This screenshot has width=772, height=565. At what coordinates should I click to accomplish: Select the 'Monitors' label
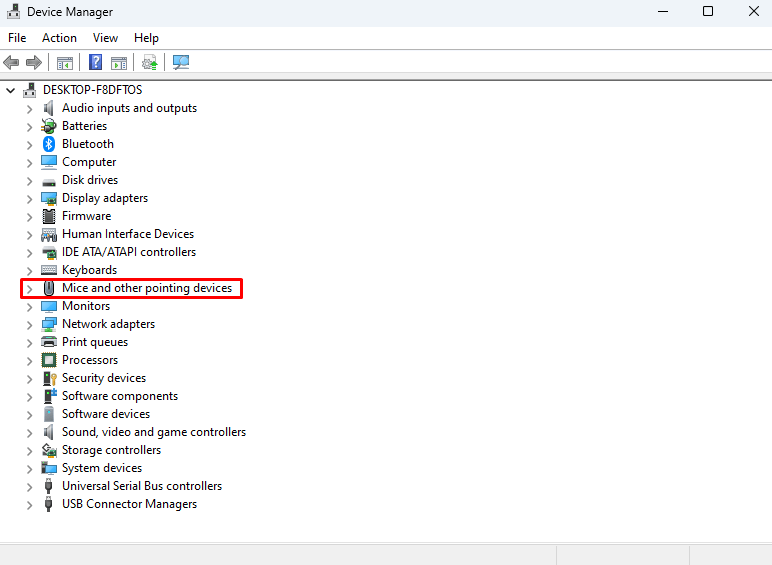coord(86,306)
